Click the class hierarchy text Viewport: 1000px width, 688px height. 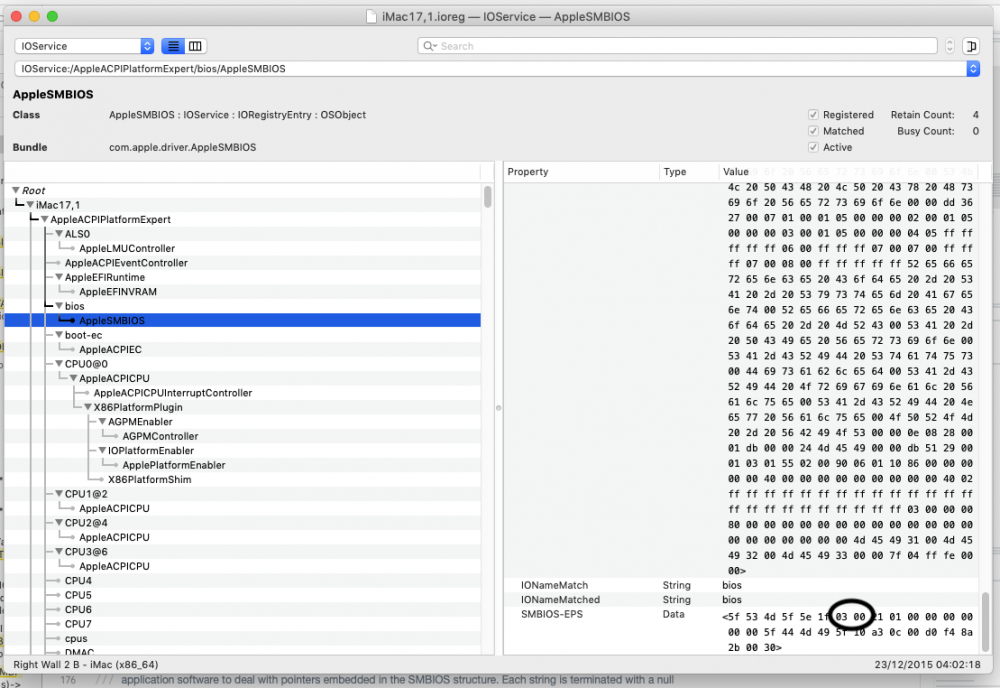[x=237, y=115]
